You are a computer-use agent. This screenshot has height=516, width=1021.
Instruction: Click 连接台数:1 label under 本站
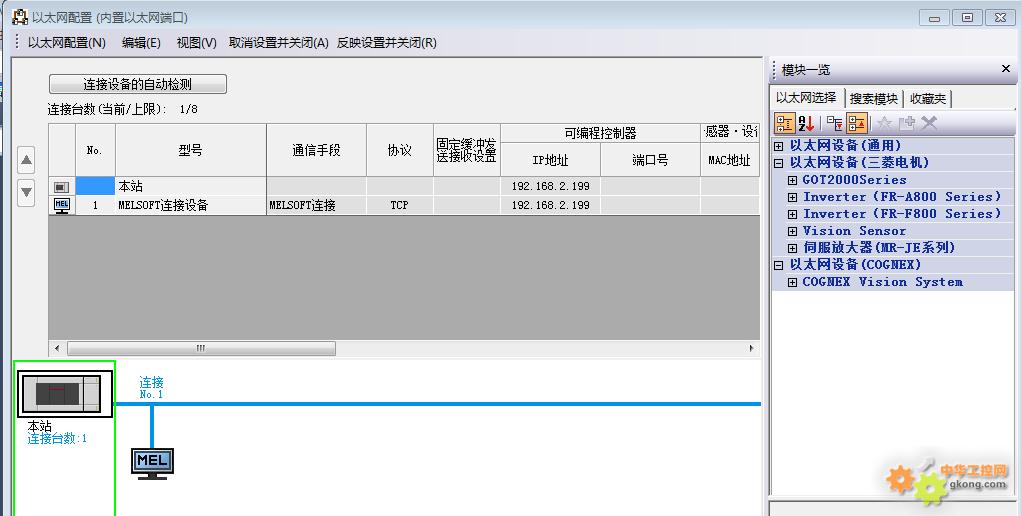(57, 438)
